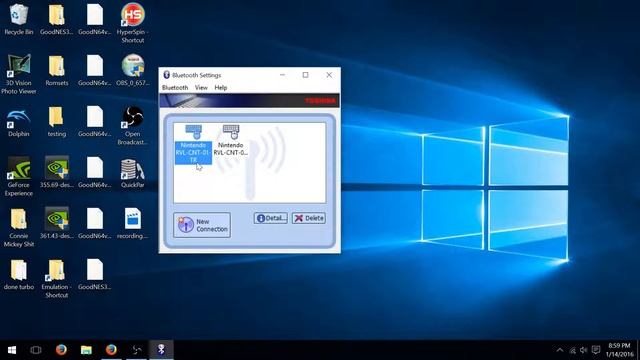
Task: Open File Explorer from the taskbar
Action: [x=86, y=350]
